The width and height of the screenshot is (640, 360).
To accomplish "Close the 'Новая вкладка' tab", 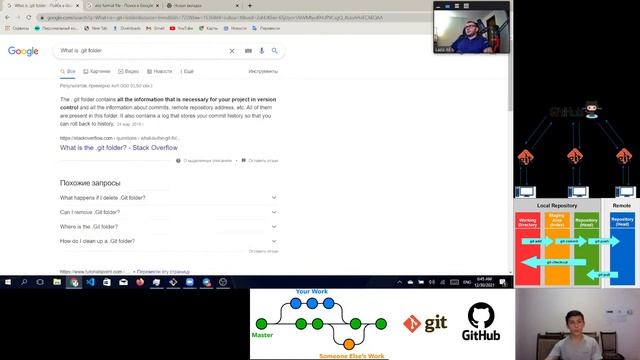I will point(237,6).
